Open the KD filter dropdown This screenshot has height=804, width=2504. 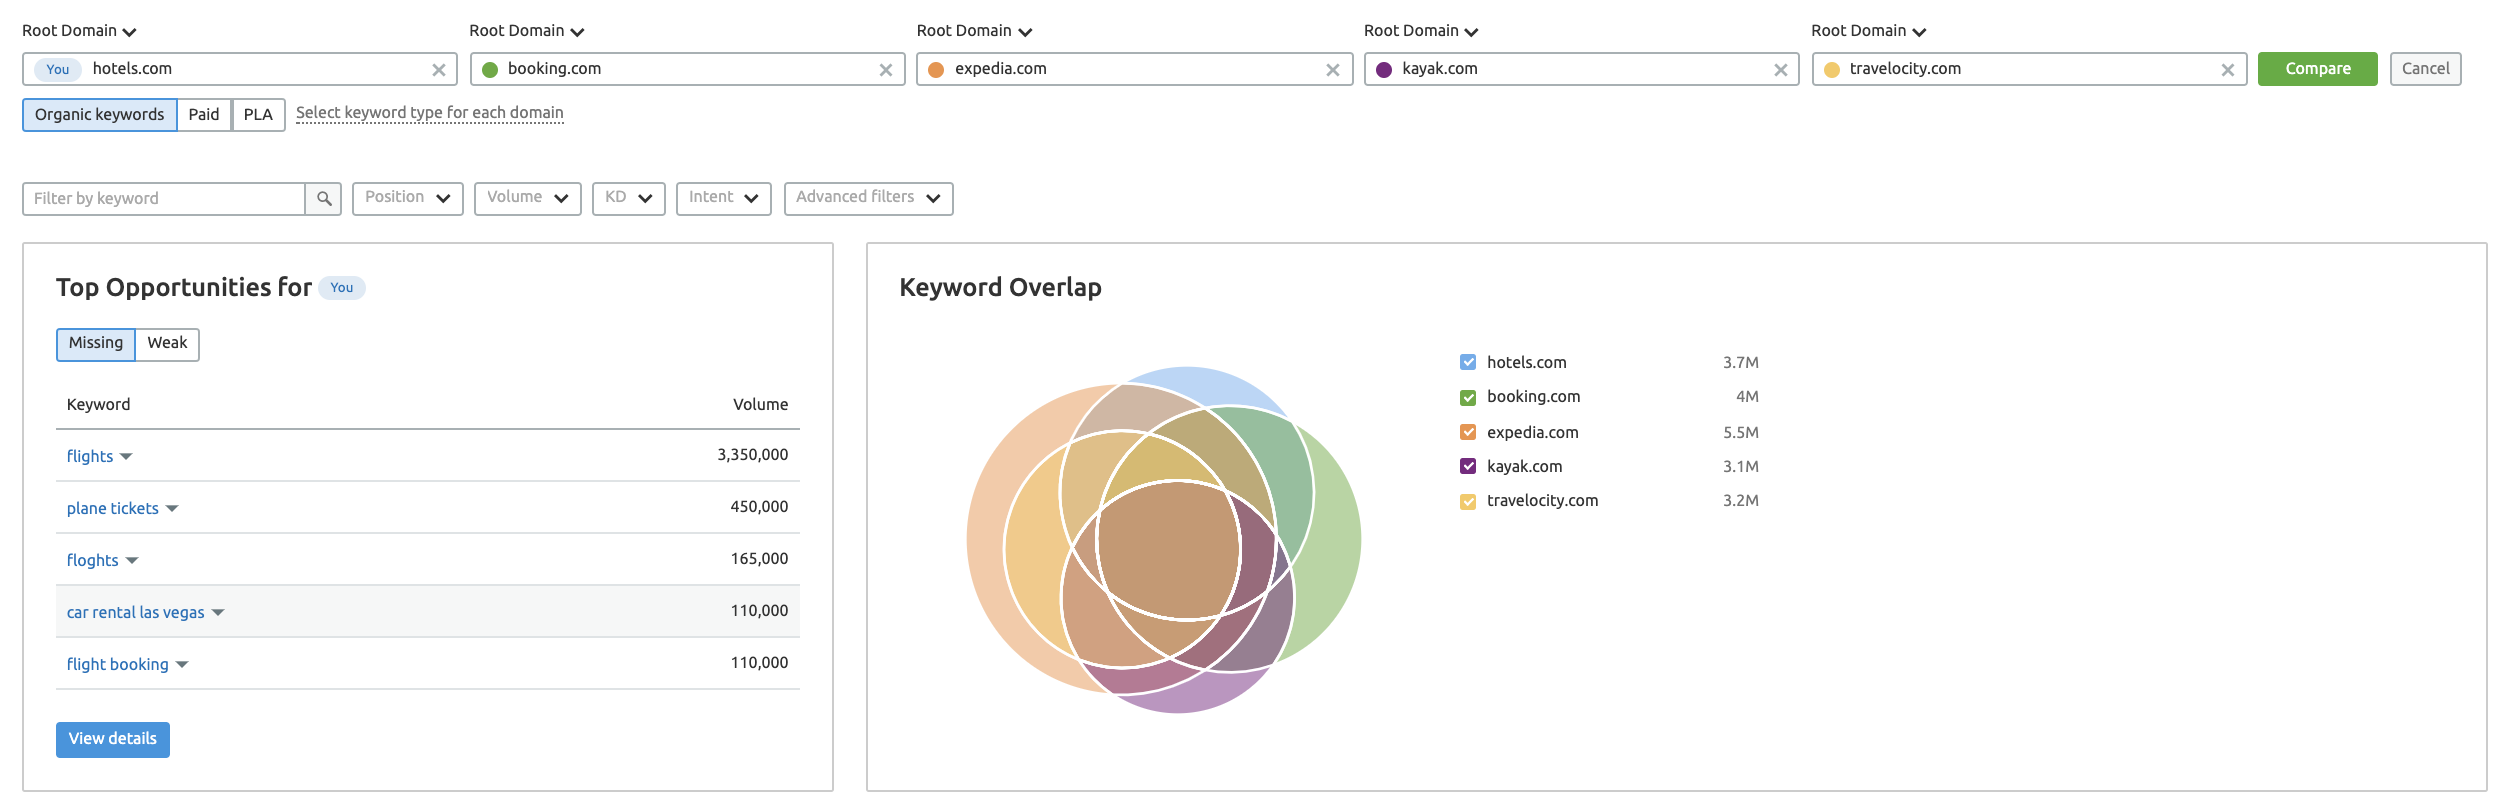click(629, 198)
